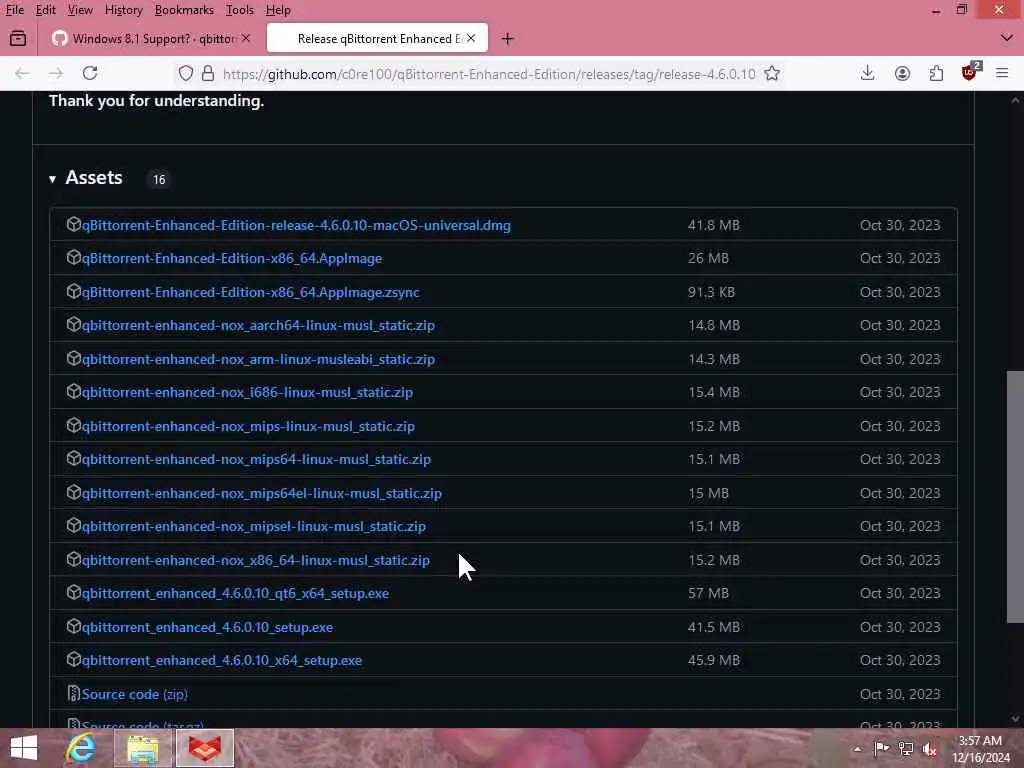Click the page vertical scrollbar thumb
1024x768 pixels.
tap(1015, 496)
